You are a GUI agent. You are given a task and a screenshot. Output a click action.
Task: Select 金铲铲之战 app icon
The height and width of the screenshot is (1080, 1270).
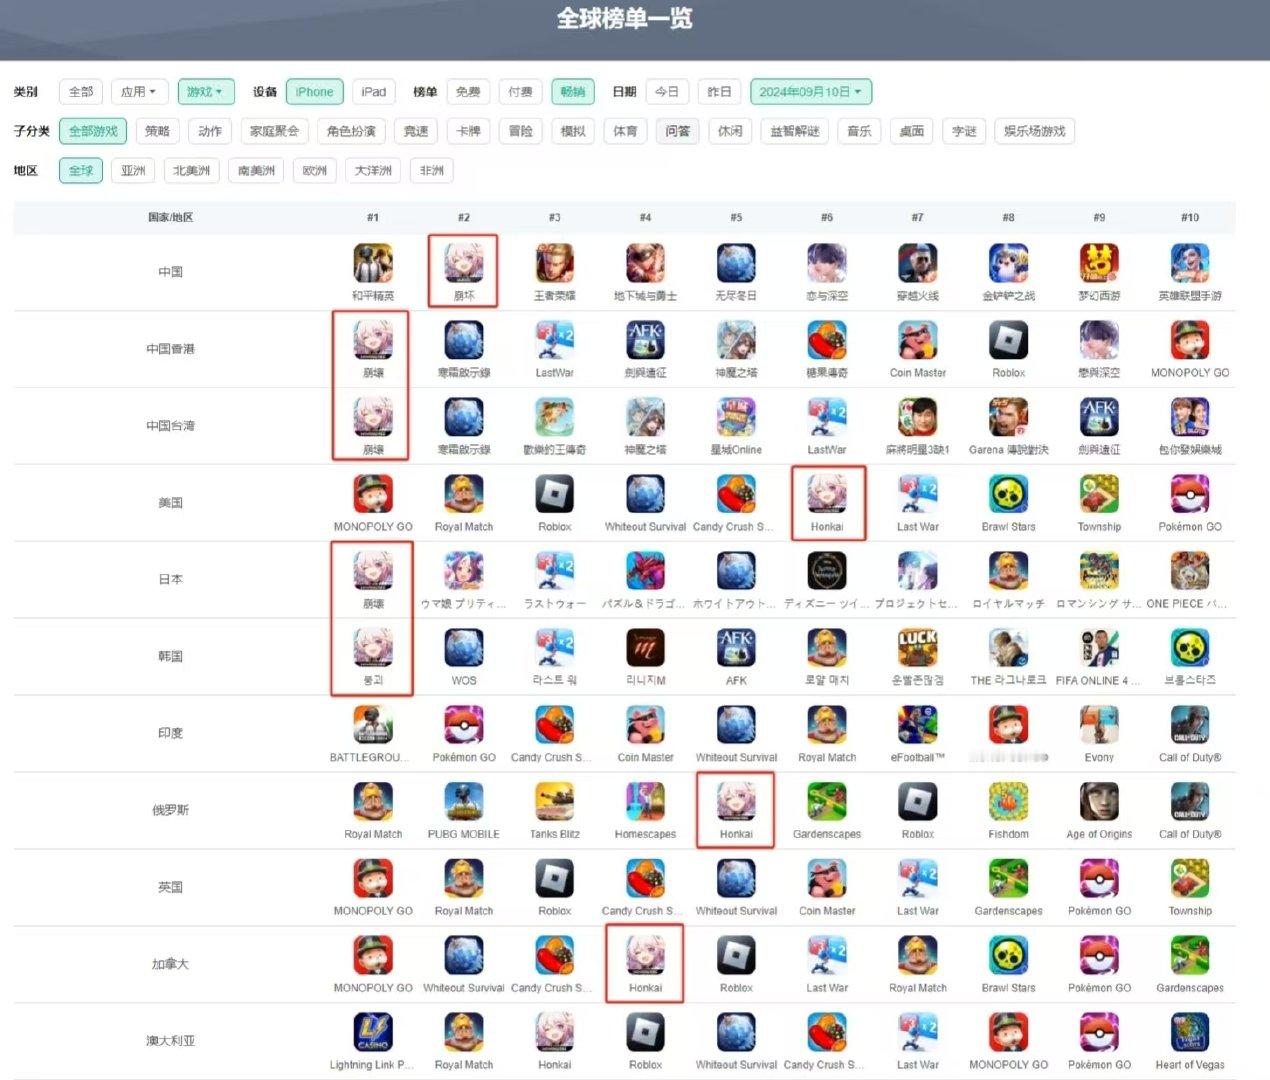click(1008, 264)
